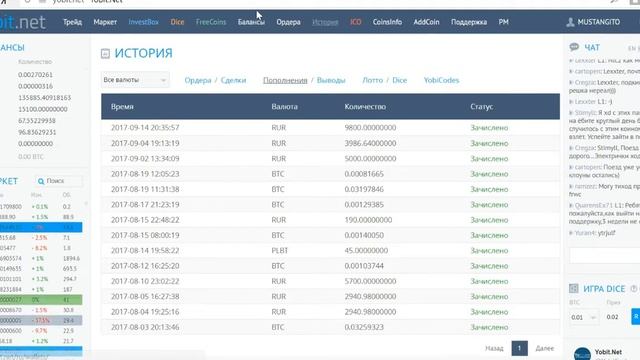Click the market search magnifier icon
640x360 pixels.
tap(41, 181)
